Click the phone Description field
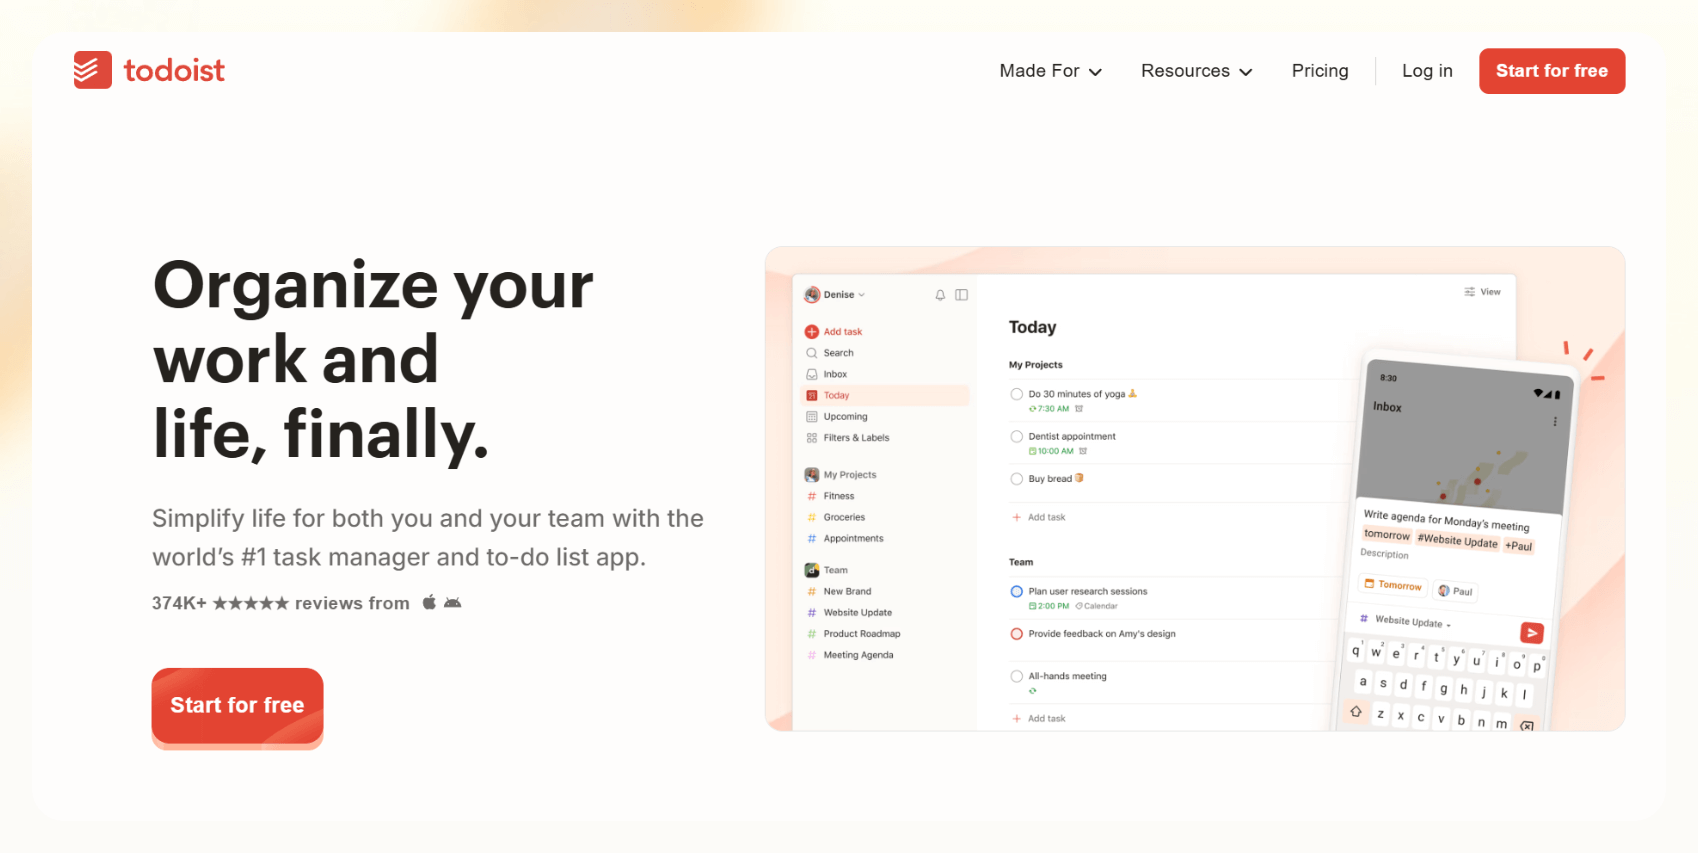 1384,554
